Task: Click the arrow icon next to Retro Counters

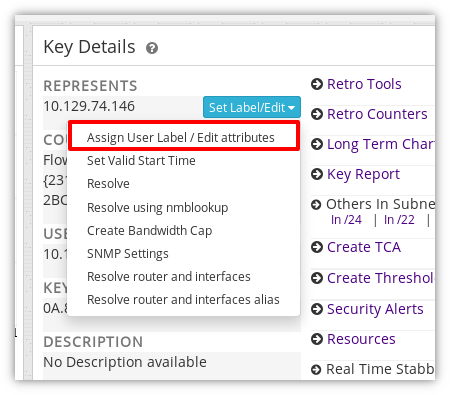Action: [317, 114]
